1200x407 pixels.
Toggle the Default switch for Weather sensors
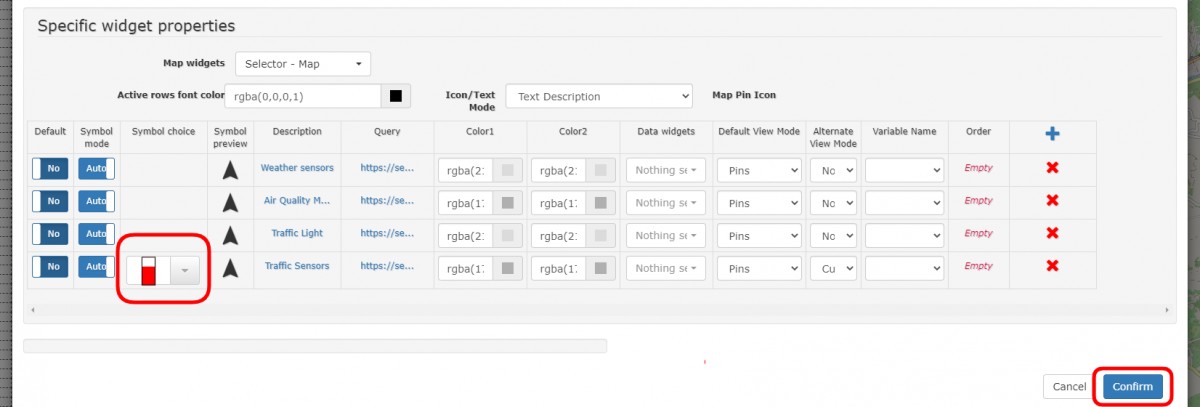click(x=49, y=169)
